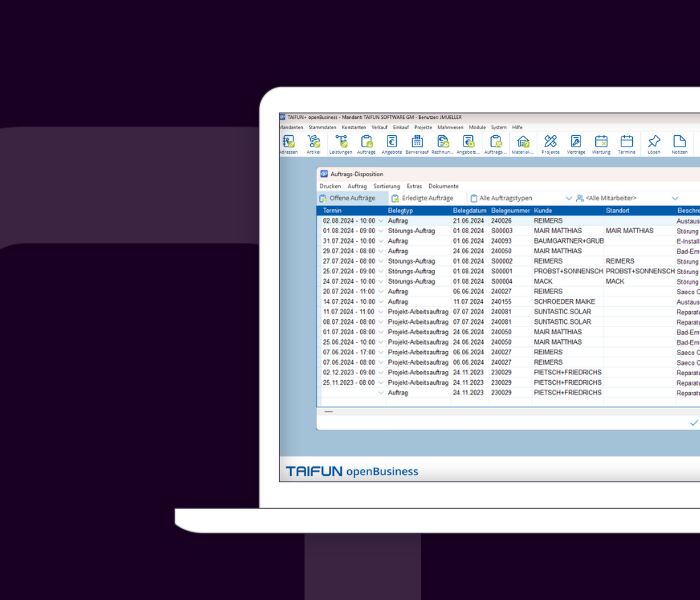
Task: Open the Artikel toolbar icon
Action: tap(314, 143)
